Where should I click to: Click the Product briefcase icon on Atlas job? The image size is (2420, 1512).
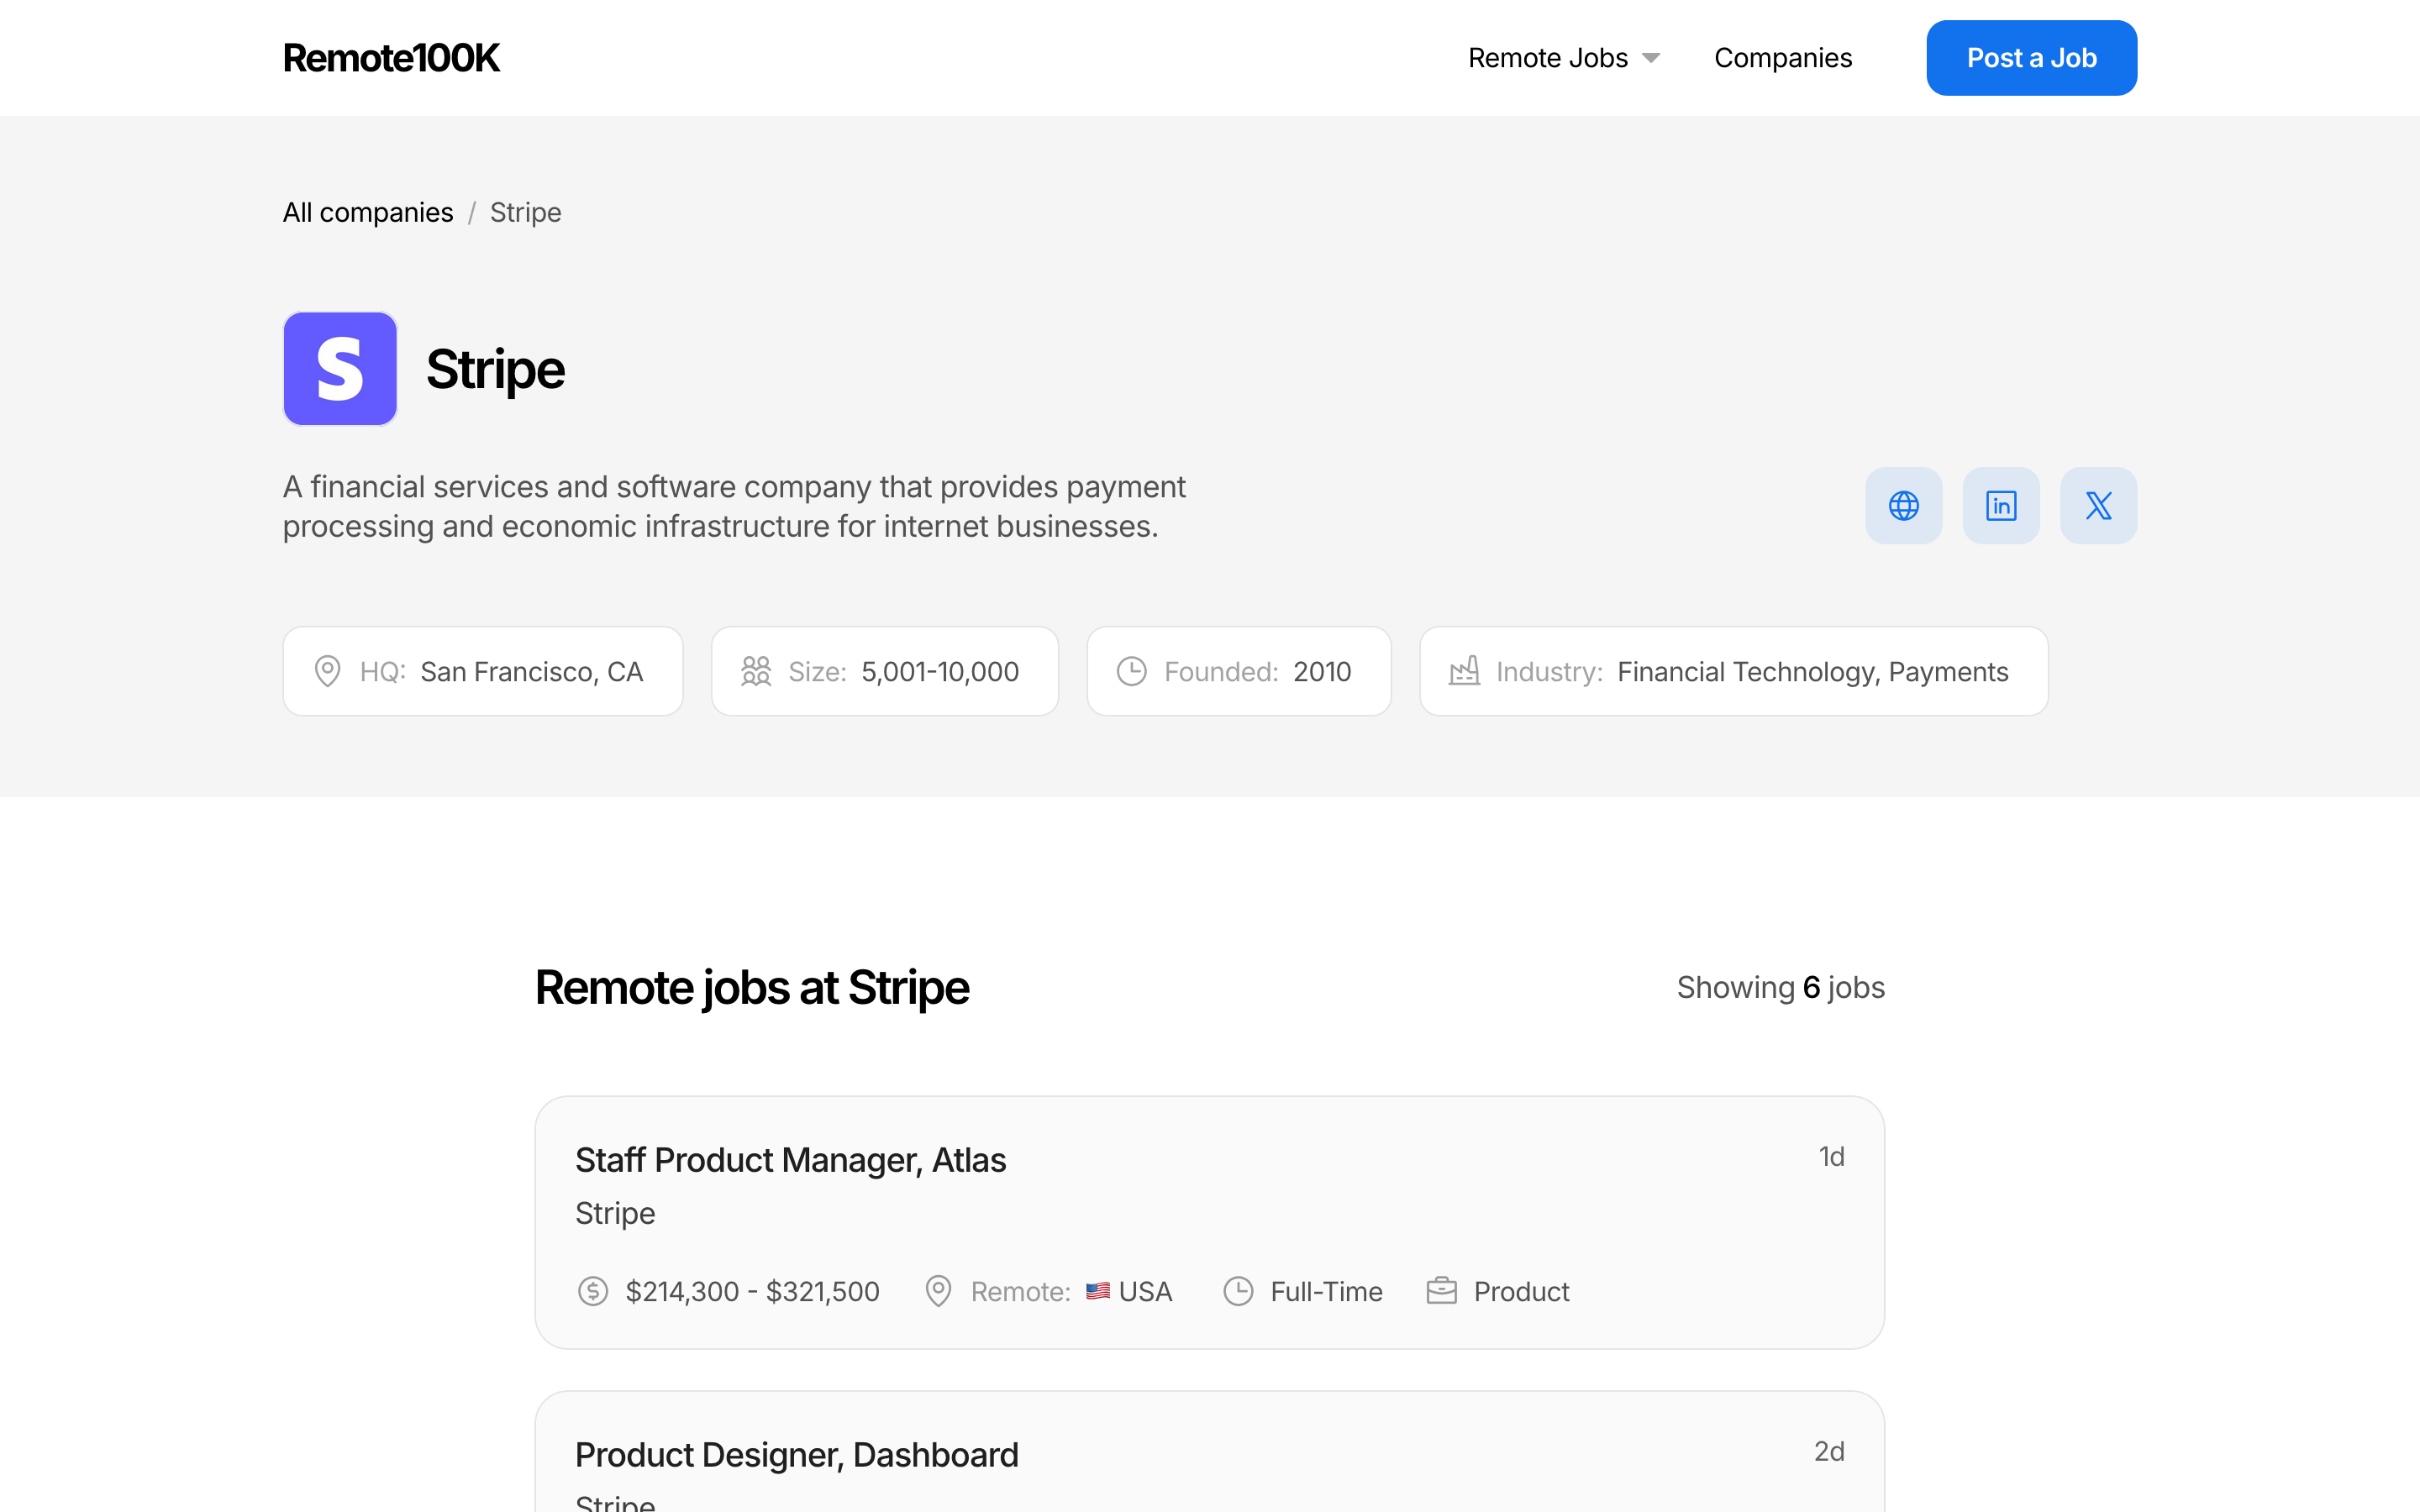pyautogui.click(x=1441, y=1291)
